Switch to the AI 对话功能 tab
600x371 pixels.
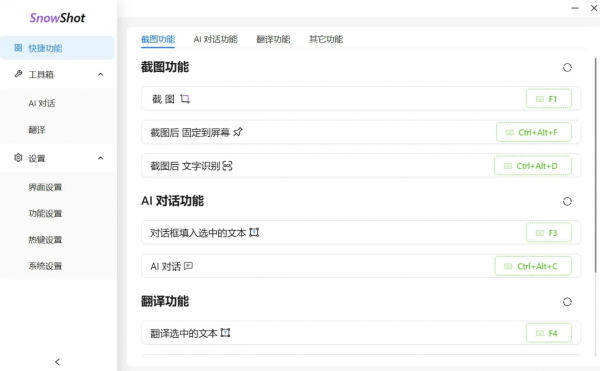pyautogui.click(x=215, y=39)
